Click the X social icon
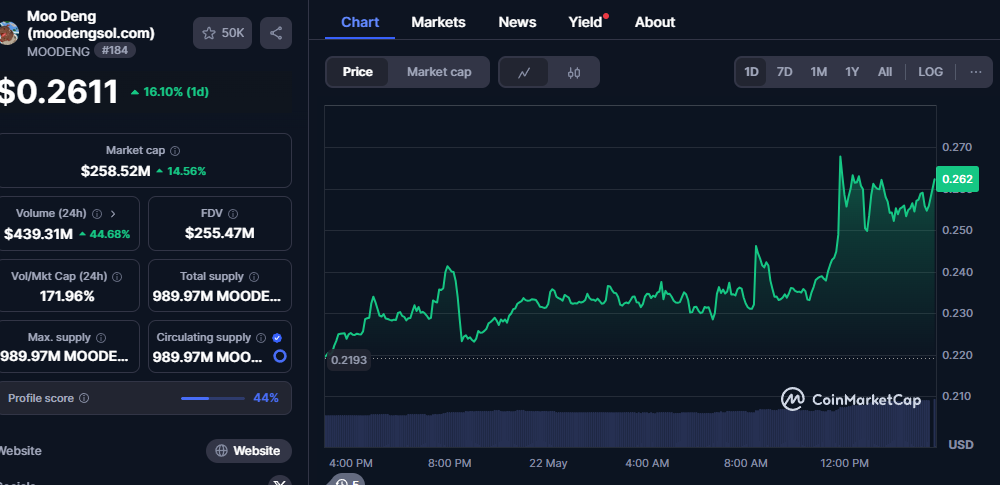 (x=279, y=481)
